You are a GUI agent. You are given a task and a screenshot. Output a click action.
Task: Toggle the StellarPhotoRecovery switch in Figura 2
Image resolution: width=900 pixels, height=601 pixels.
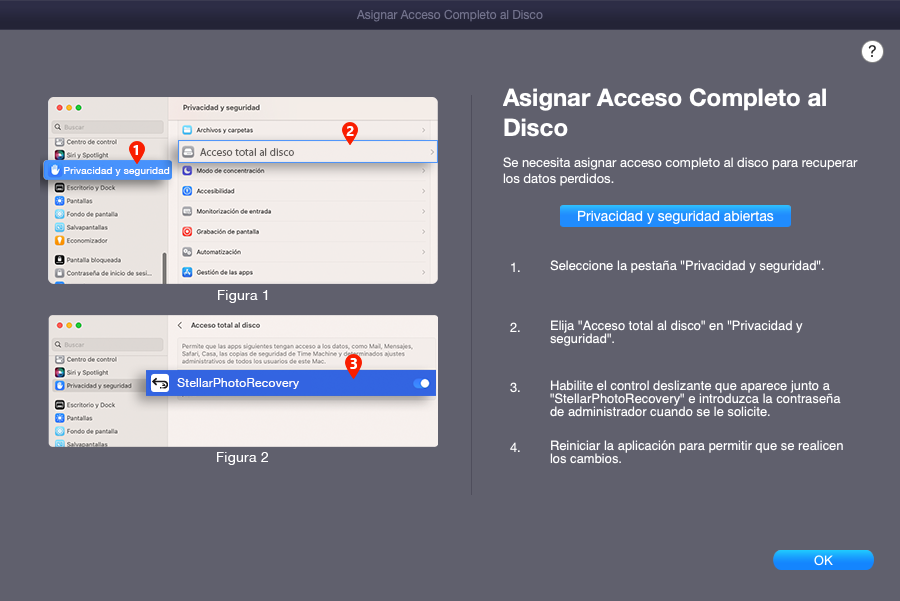[x=421, y=383]
